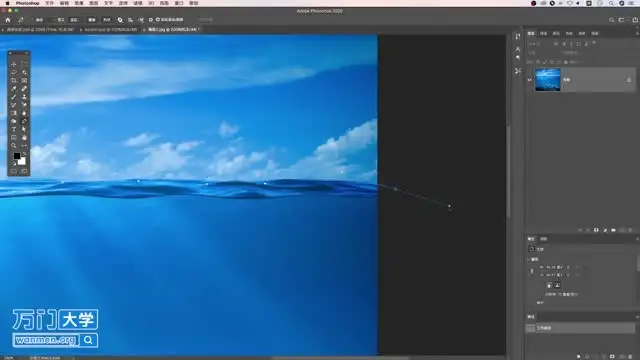Screen dimensions: 640x360
Task: Click the 蒙版 (Mask) button in options bar
Action: coord(92,20)
